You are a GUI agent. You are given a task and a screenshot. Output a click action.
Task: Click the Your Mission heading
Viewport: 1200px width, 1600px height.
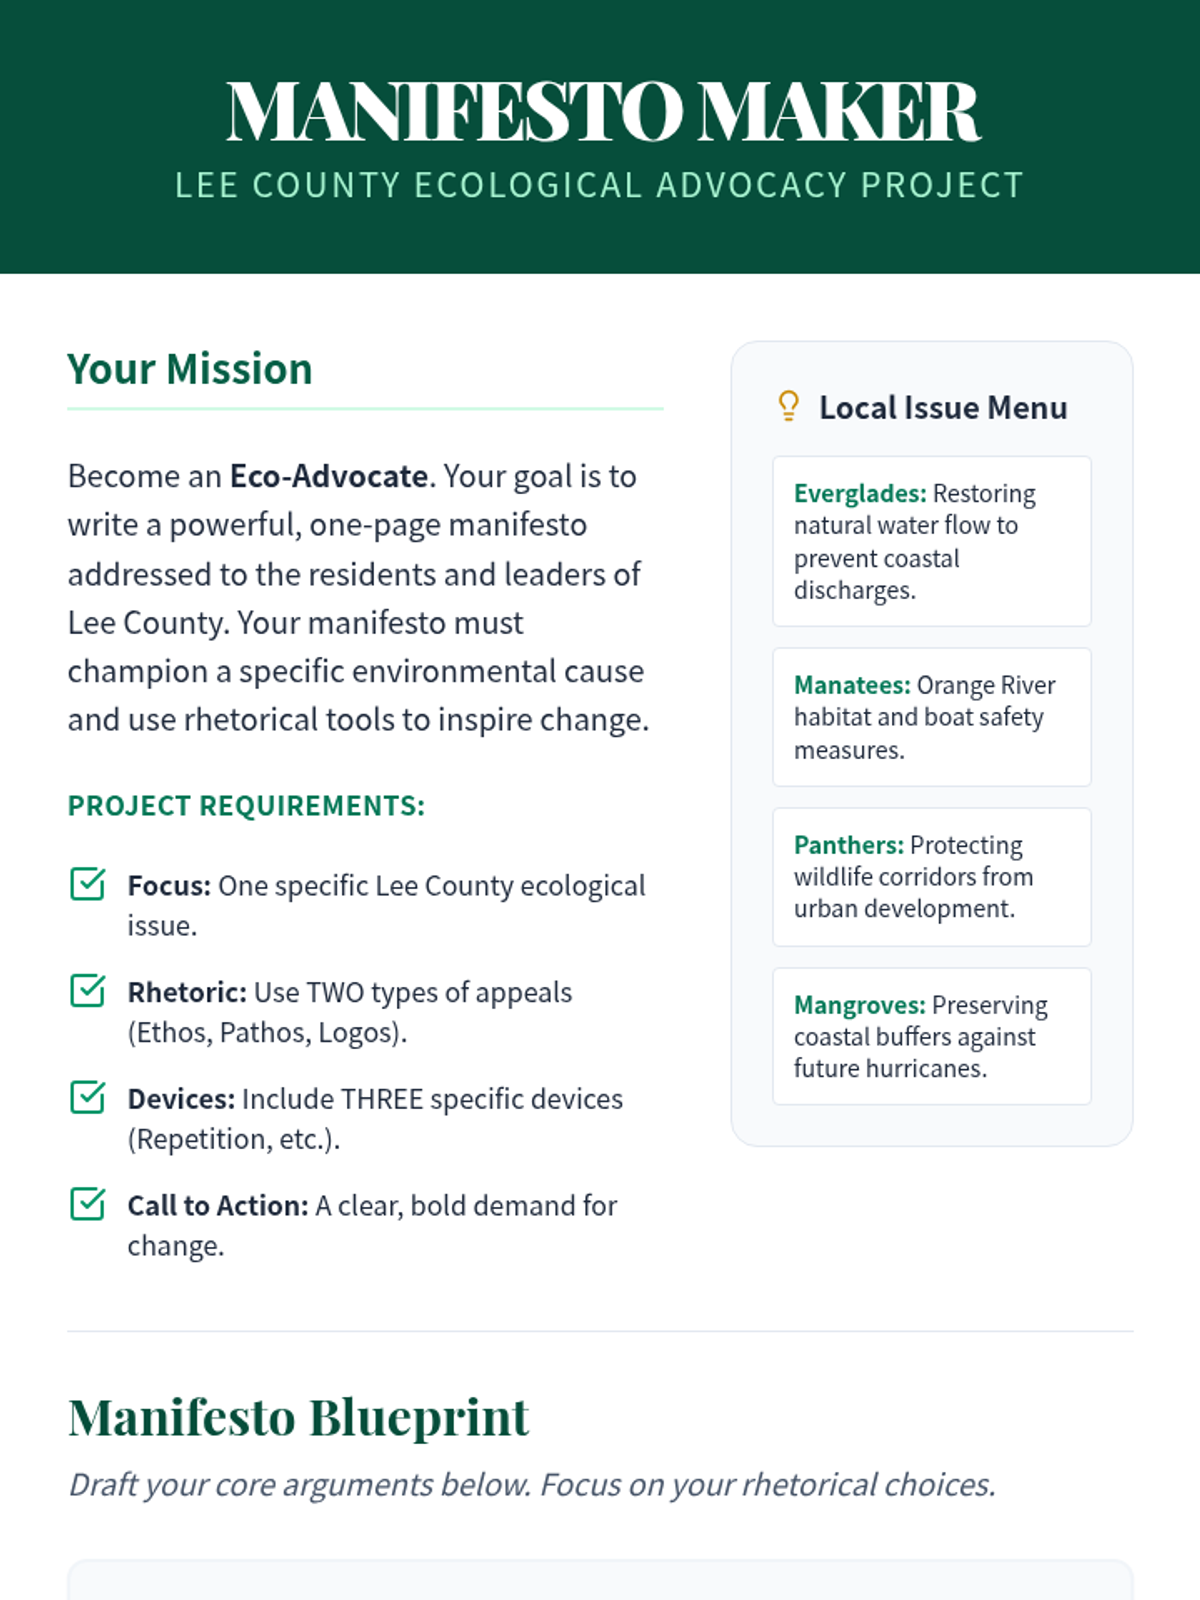[x=190, y=369]
